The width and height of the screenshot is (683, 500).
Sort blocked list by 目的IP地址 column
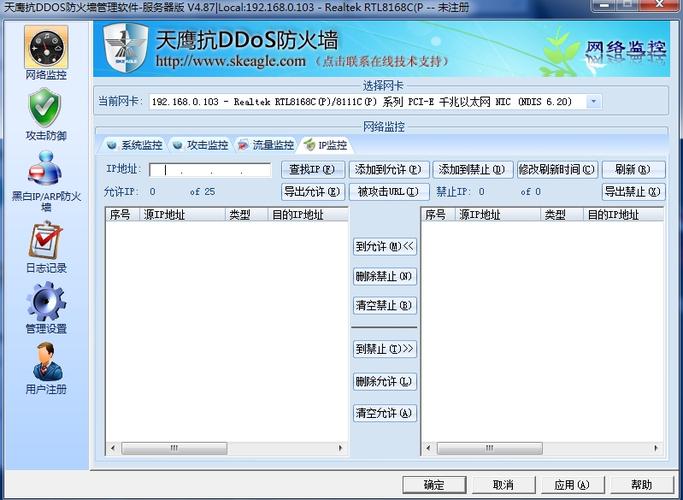coord(623,214)
